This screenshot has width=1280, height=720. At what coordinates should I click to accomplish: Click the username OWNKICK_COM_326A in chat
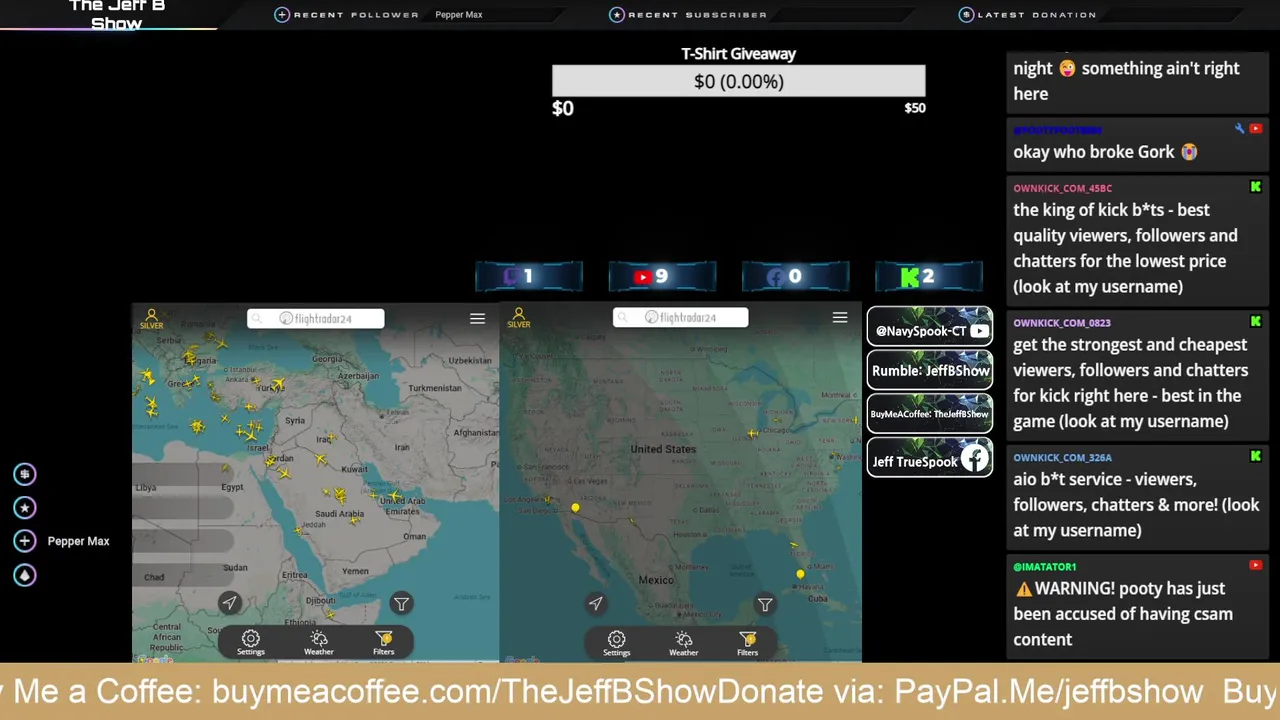pyautogui.click(x=1062, y=458)
